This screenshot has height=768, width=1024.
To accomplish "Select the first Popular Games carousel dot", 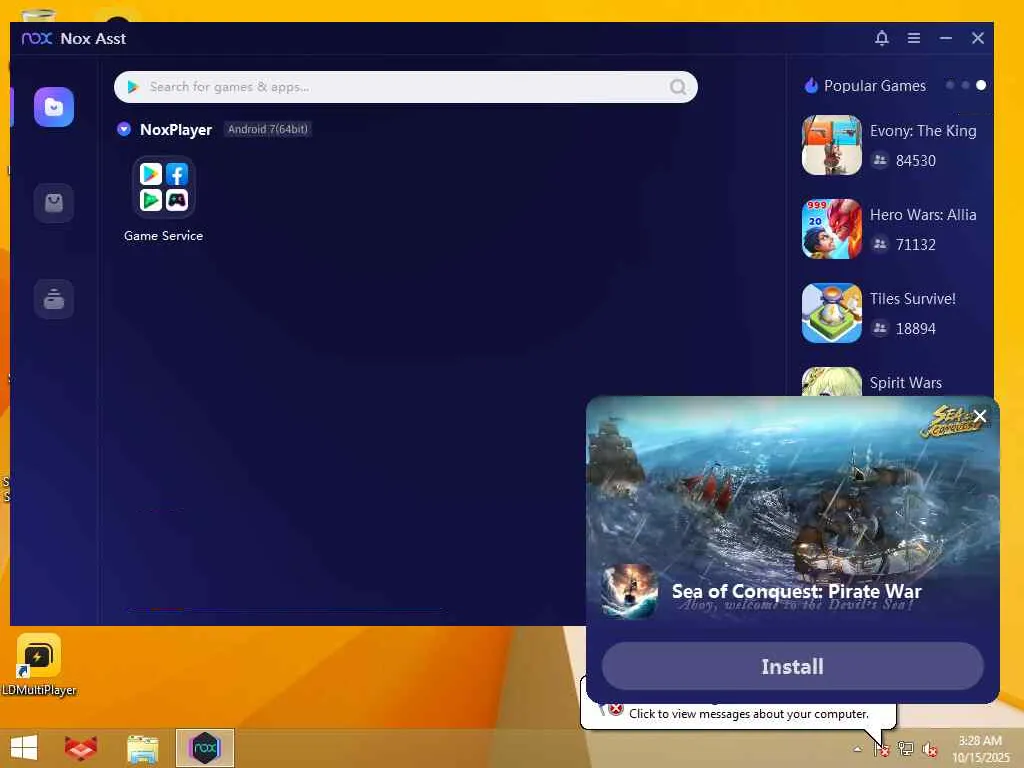I will 950,86.
